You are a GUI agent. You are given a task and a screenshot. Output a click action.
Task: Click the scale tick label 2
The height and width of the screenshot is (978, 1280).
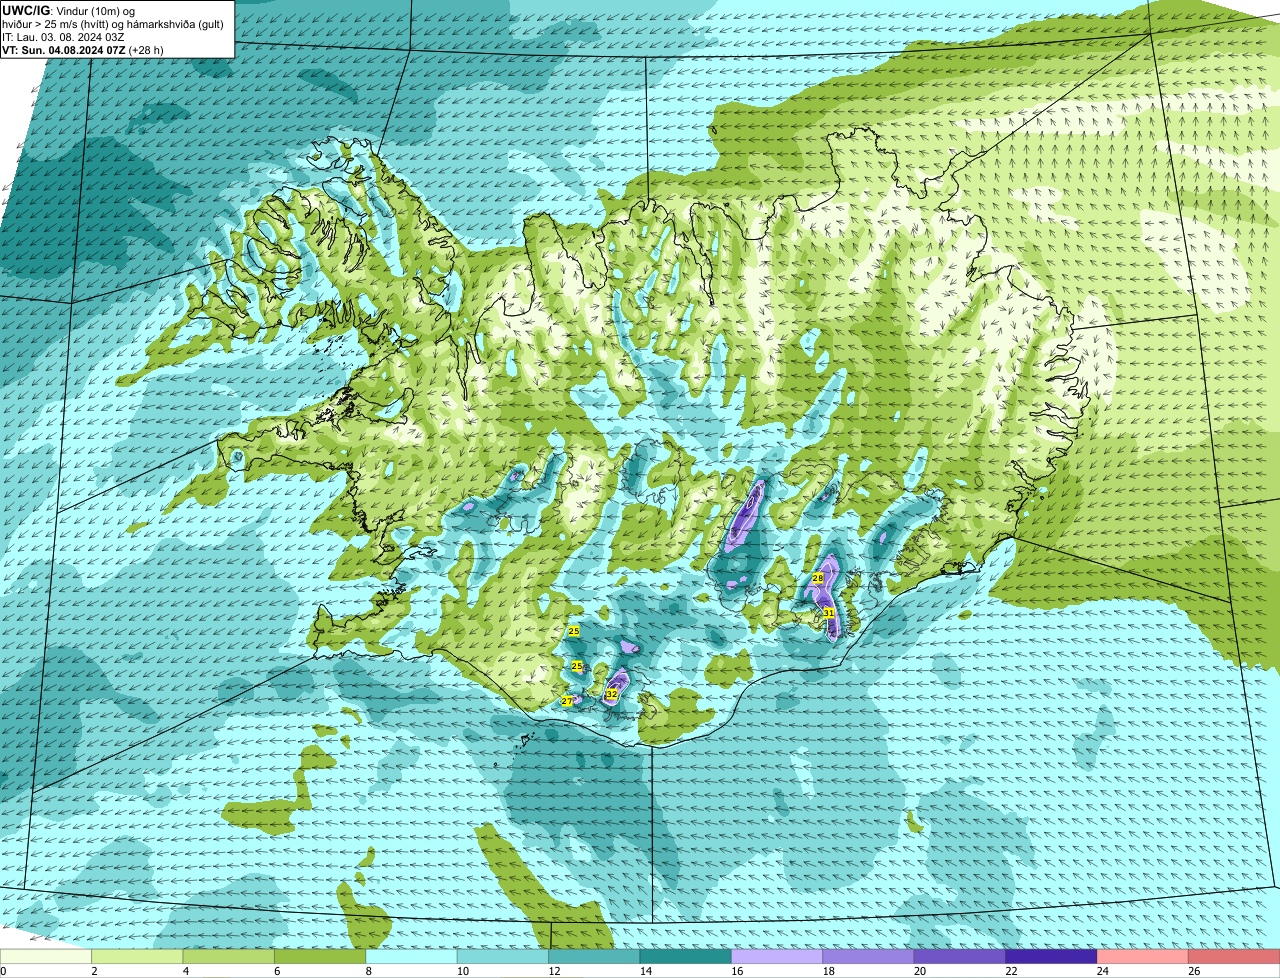(93, 971)
